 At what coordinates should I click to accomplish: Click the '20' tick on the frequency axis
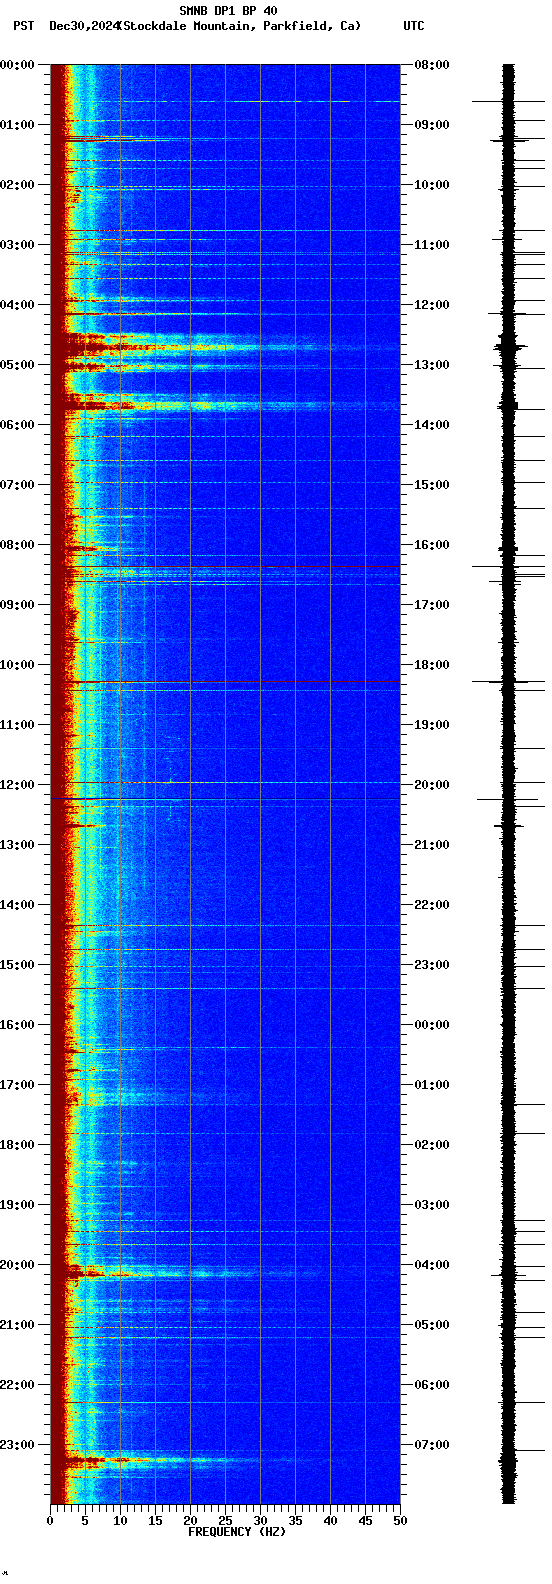tap(190, 1521)
